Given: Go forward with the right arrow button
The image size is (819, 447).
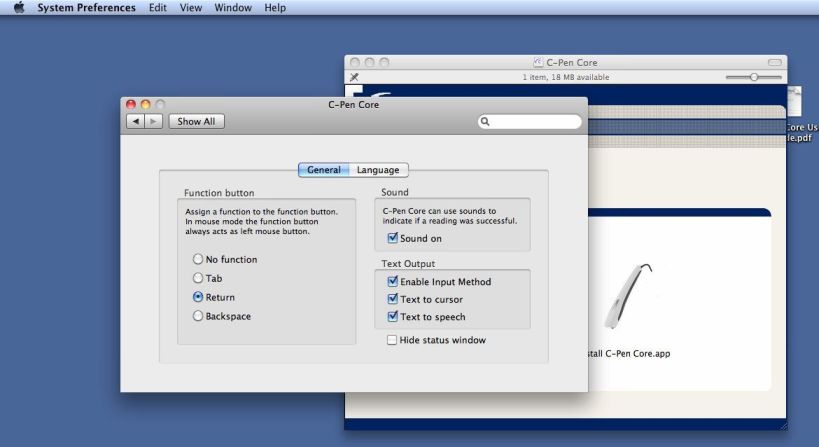Looking at the screenshot, I should pyautogui.click(x=153, y=121).
